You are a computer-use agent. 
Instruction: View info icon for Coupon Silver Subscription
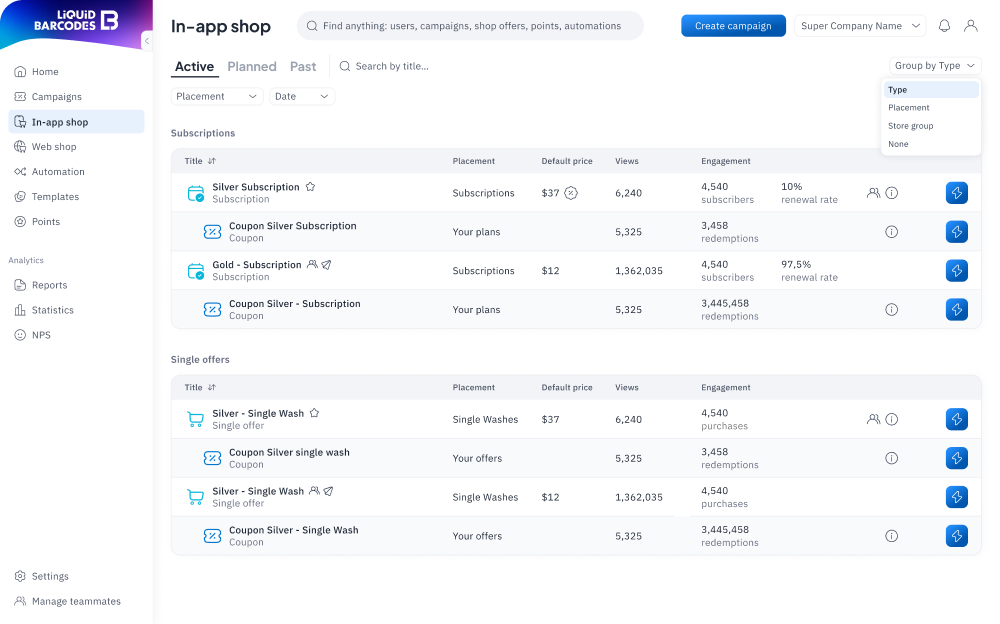(891, 231)
